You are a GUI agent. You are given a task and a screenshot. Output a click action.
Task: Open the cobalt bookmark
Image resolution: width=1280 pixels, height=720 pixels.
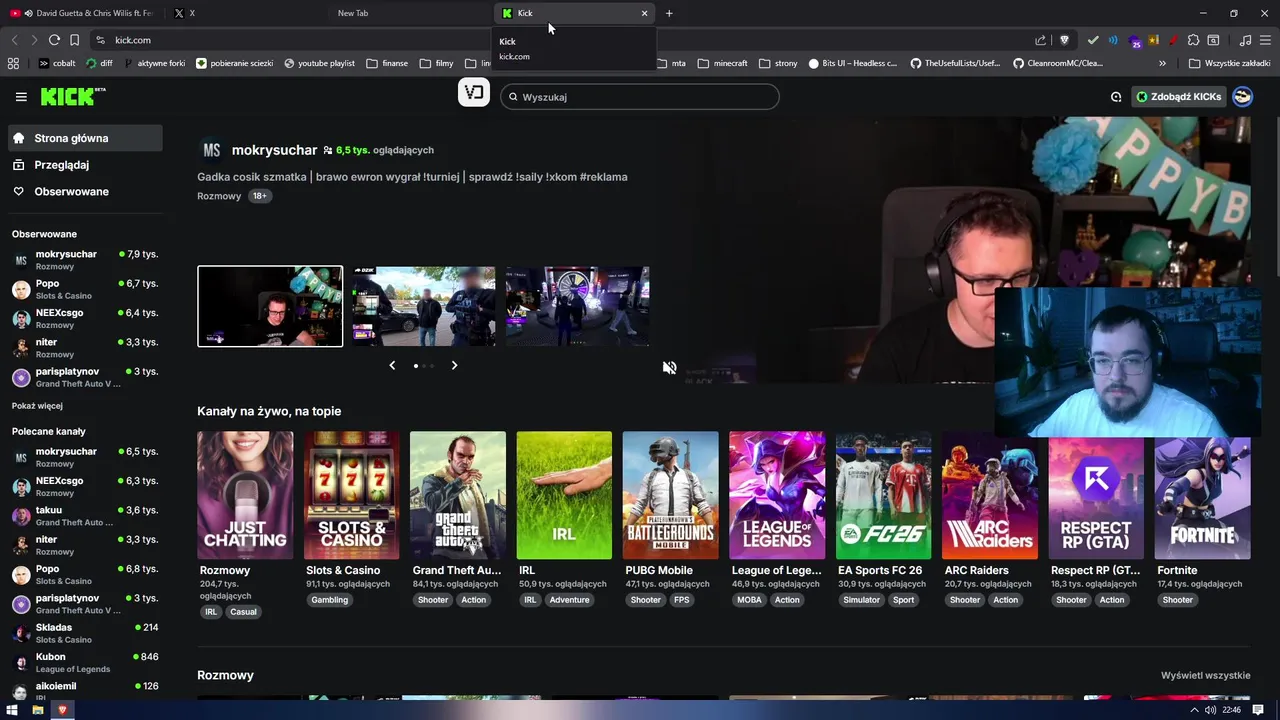click(x=57, y=63)
